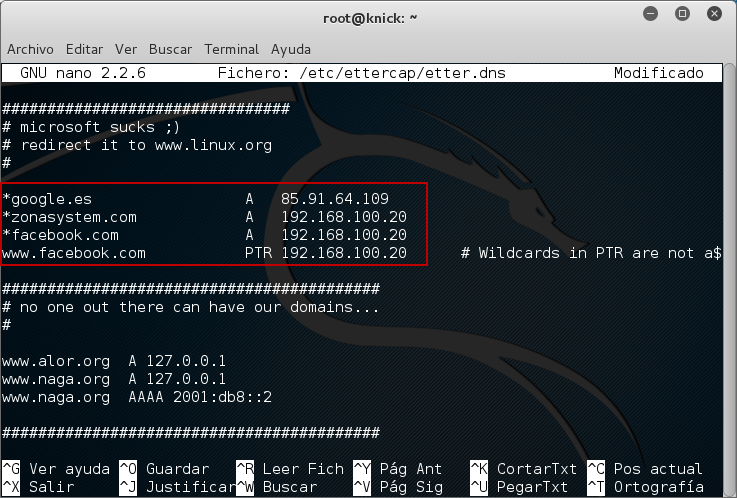
Task: Click the www.naga.org A 127.0.0.1 line
Action: pyautogui.click(x=114, y=379)
